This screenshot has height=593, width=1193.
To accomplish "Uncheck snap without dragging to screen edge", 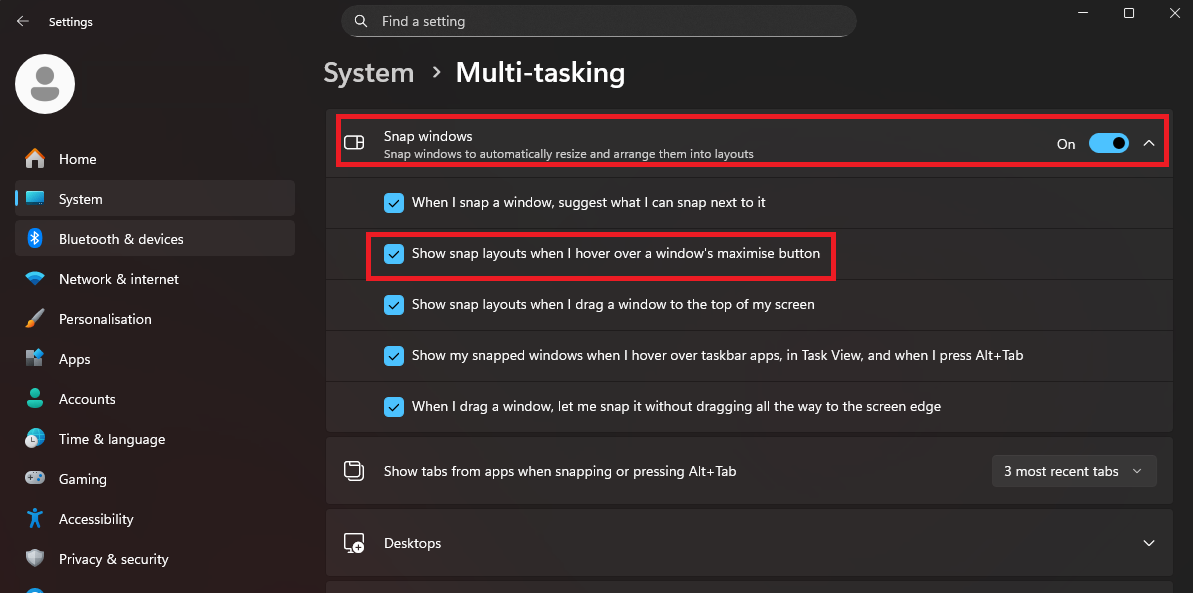I will coord(393,406).
